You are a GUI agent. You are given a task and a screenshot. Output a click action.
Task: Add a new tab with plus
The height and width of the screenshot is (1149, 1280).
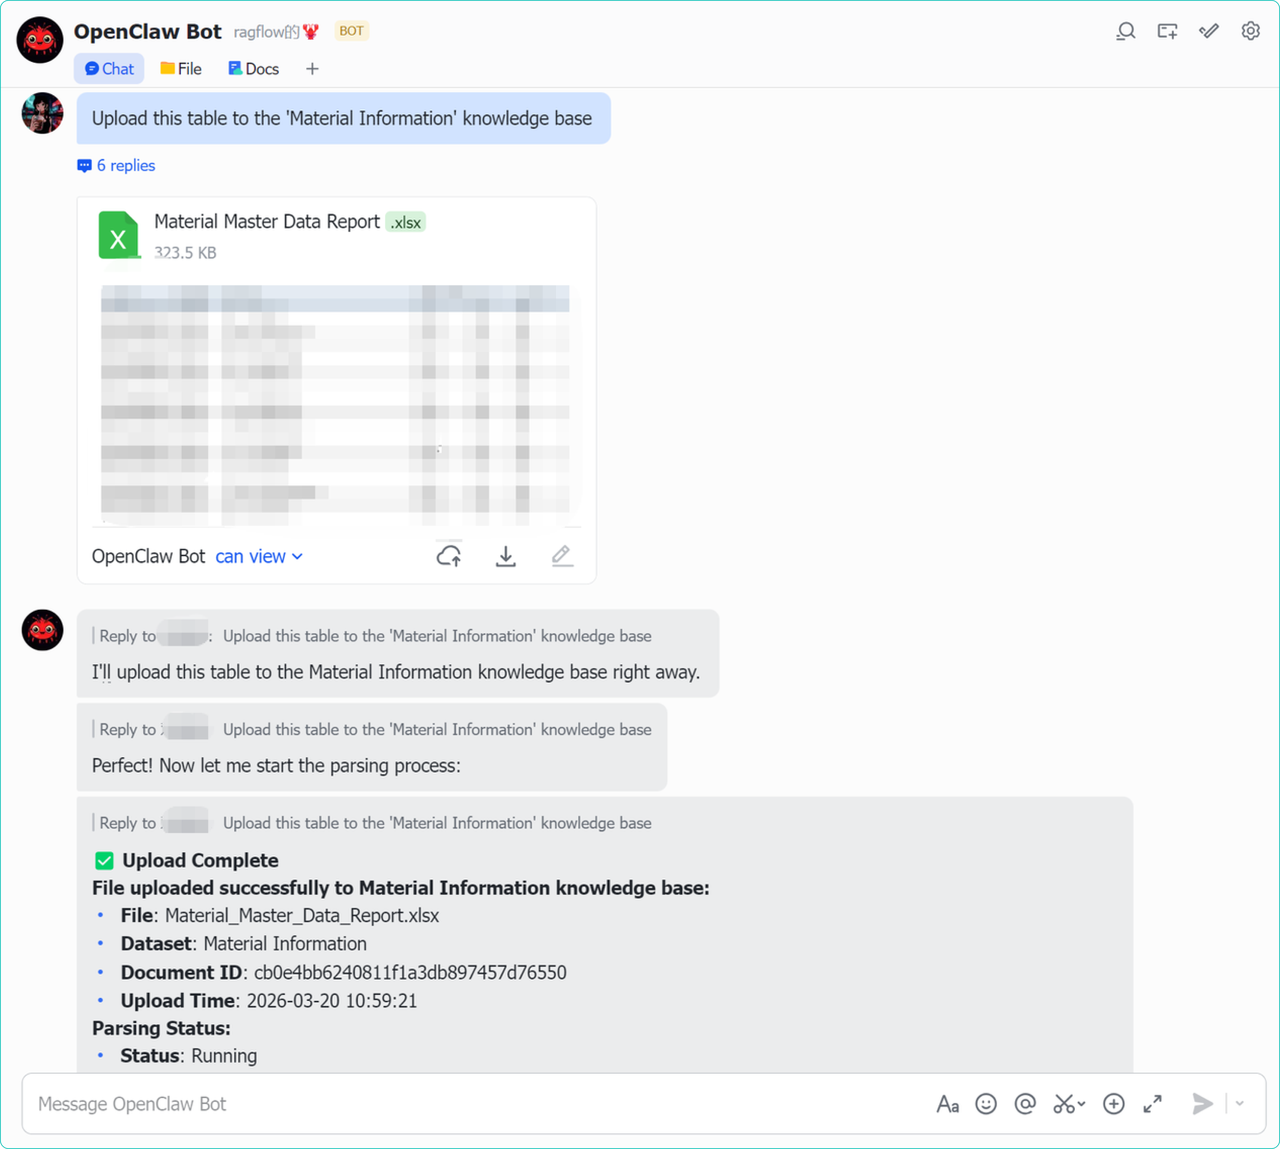point(312,69)
